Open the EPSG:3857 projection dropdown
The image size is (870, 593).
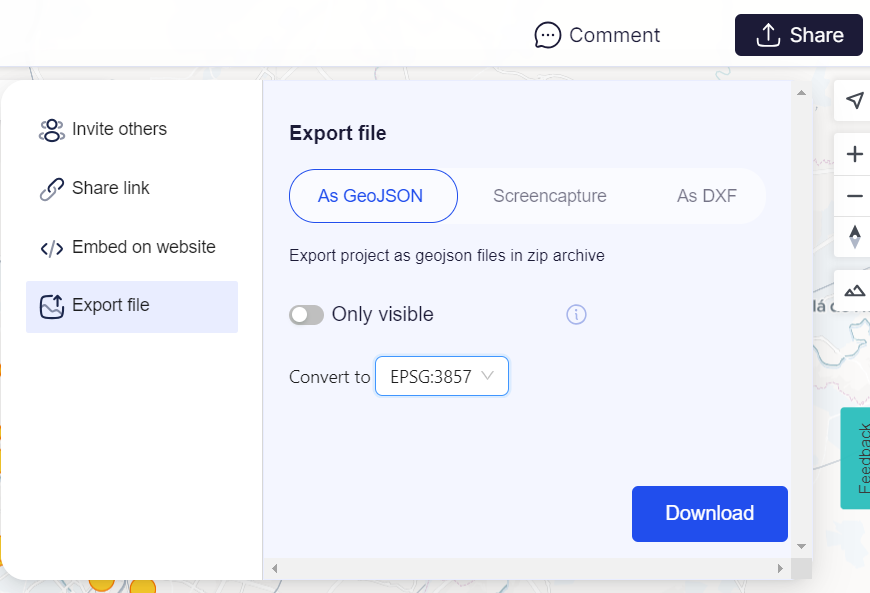(x=442, y=376)
